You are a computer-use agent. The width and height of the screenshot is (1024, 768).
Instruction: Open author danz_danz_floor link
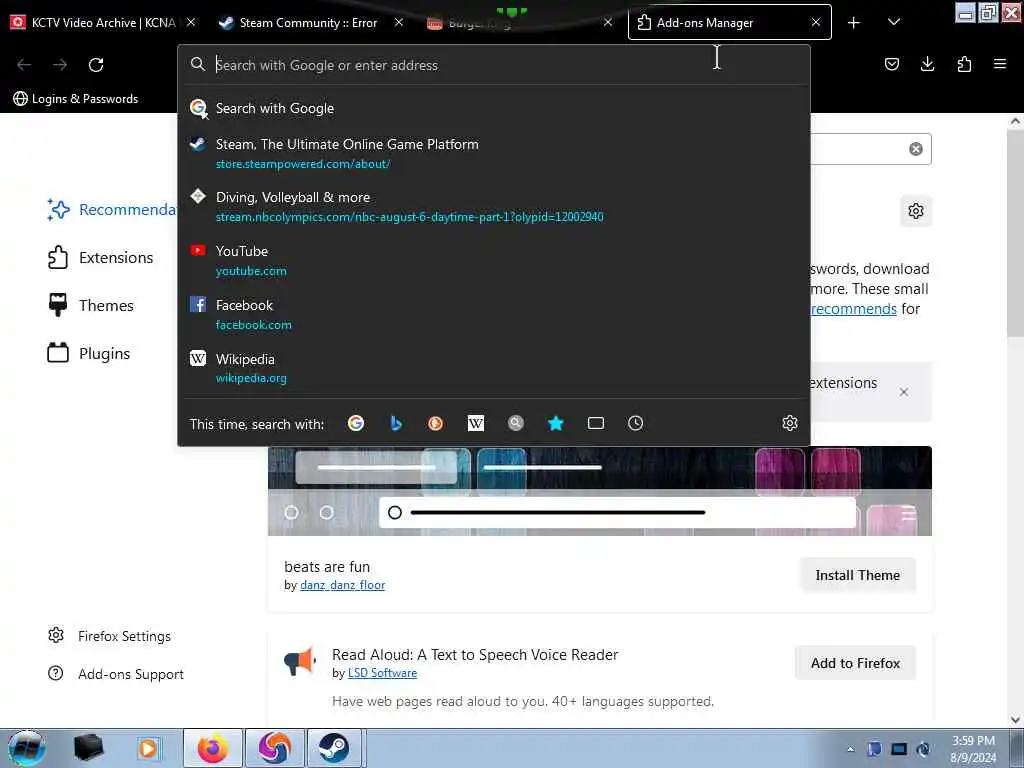click(x=342, y=585)
